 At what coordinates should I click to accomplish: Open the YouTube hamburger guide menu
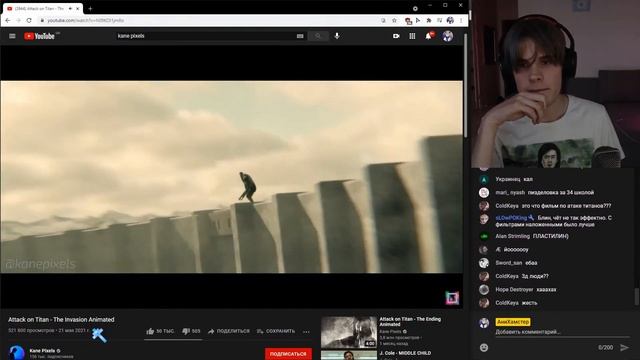tap(12, 36)
